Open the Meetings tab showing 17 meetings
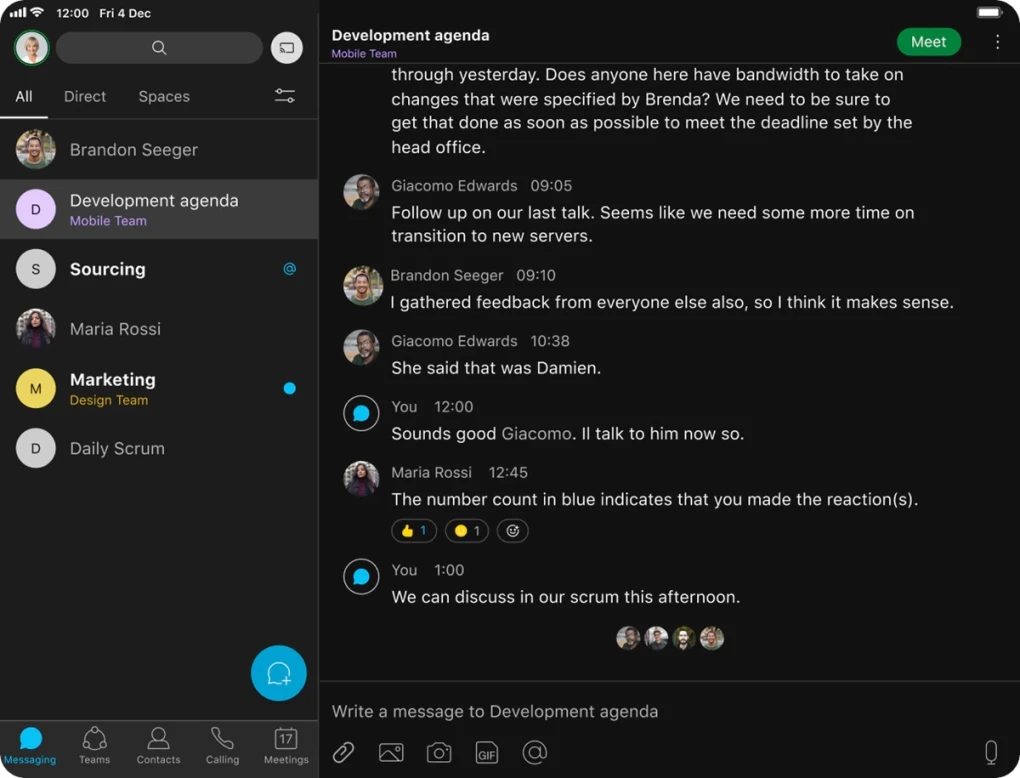 pyautogui.click(x=285, y=745)
